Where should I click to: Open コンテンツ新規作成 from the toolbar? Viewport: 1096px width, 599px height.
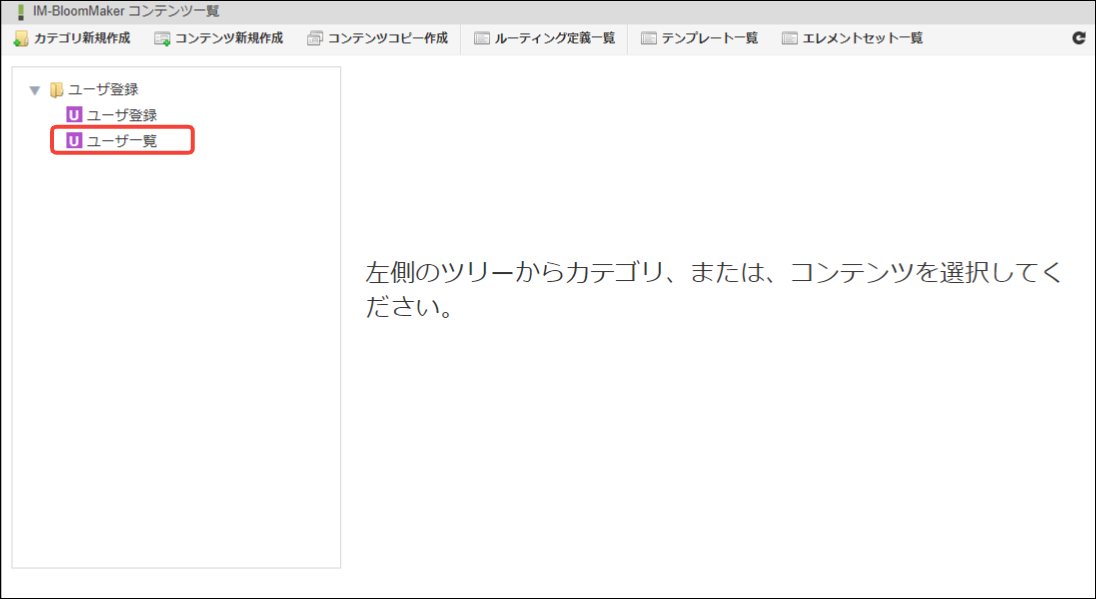pos(219,38)
